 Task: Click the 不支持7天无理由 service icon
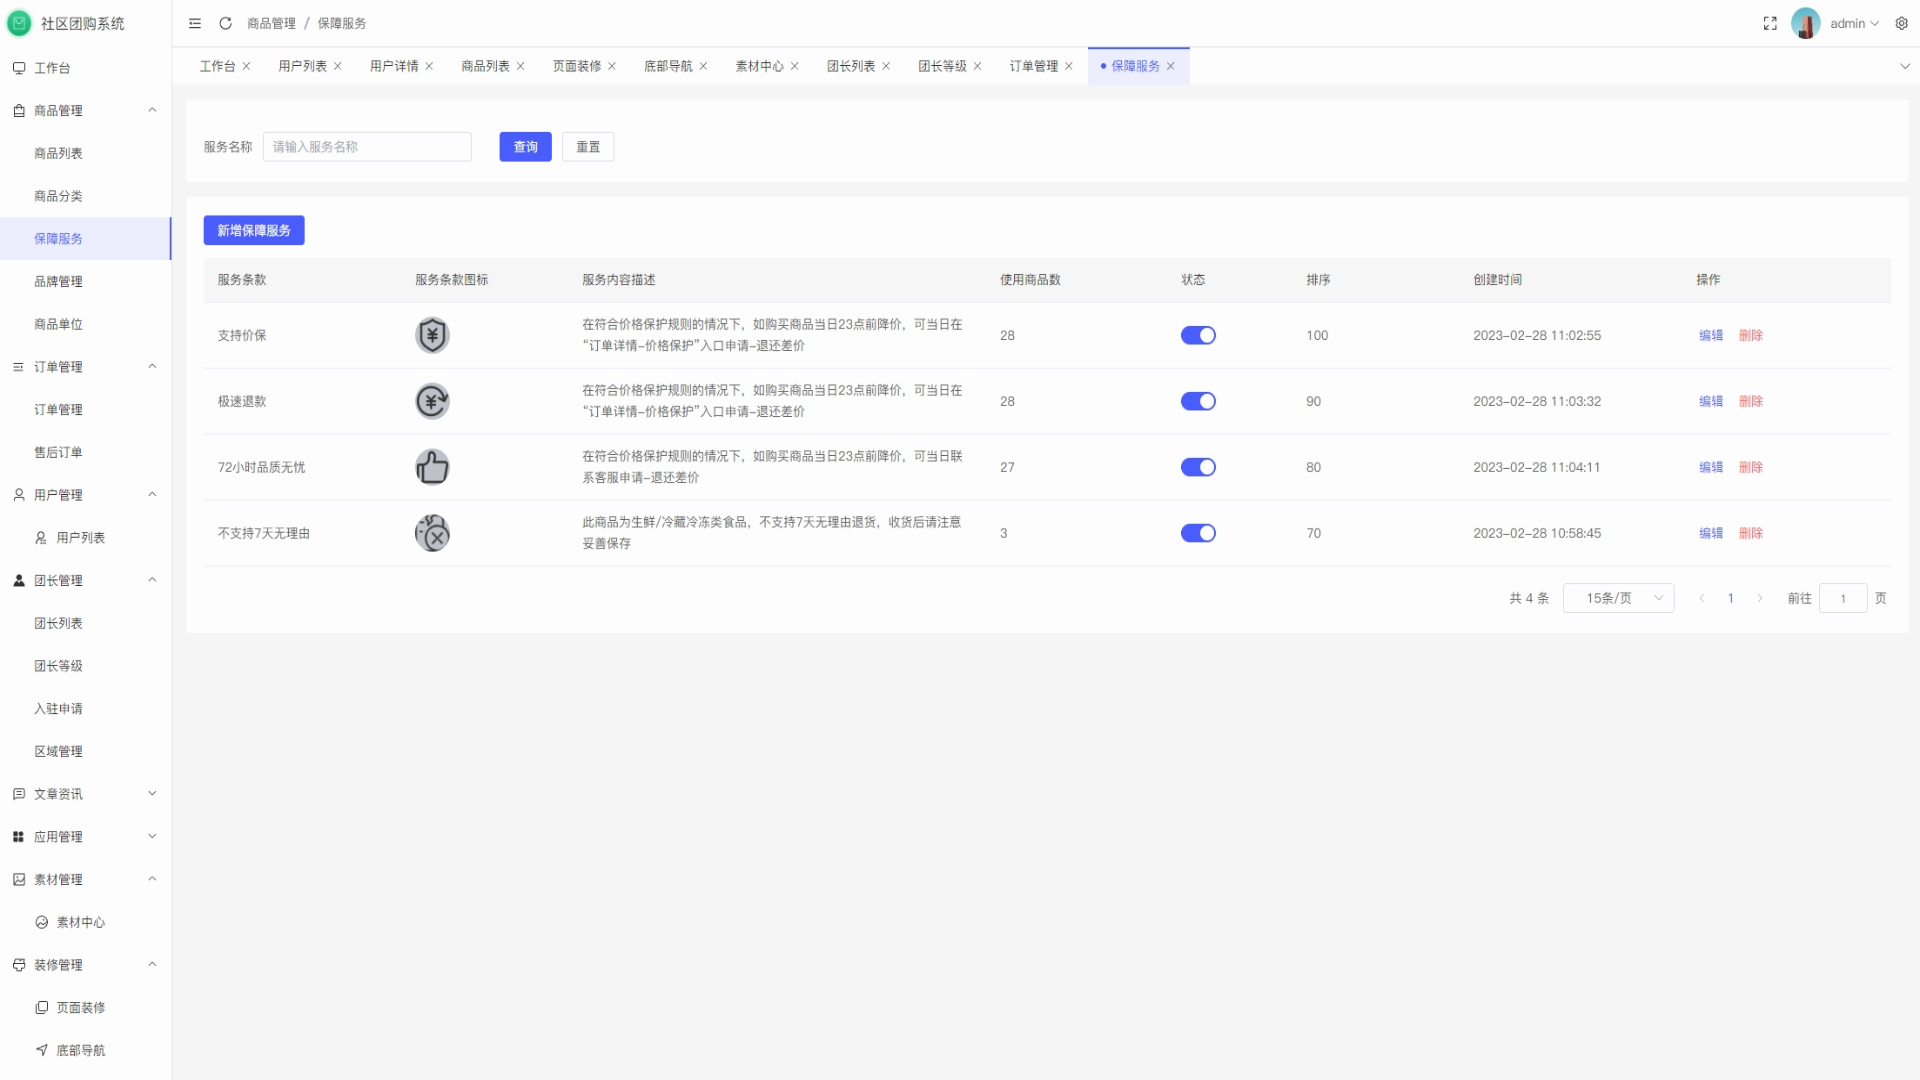pos(432,533)
